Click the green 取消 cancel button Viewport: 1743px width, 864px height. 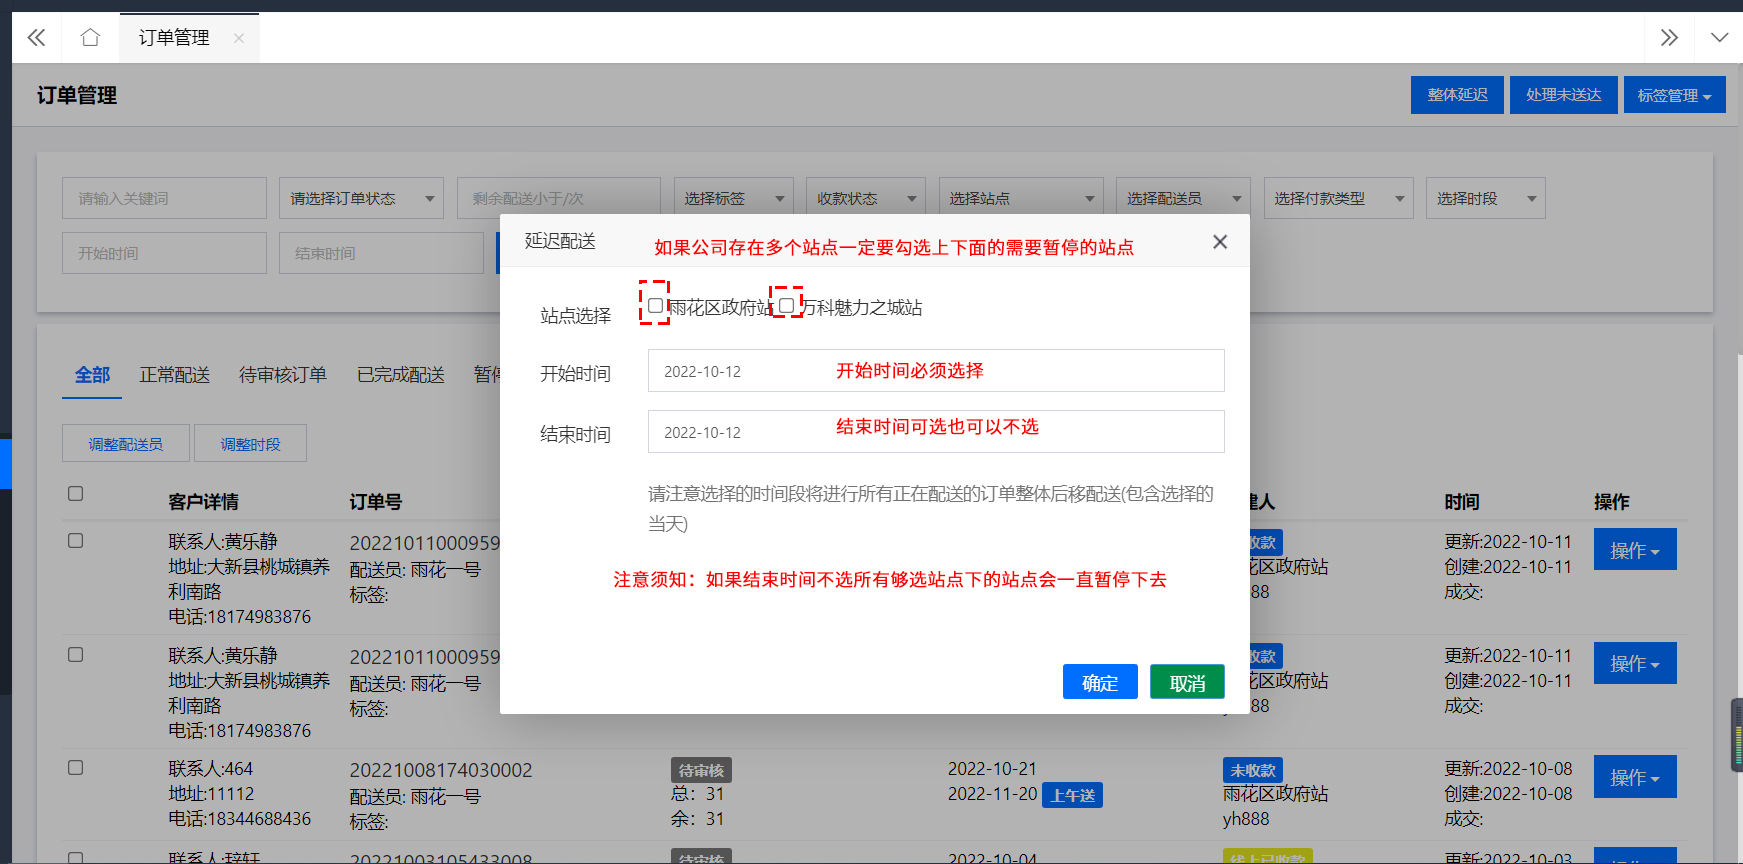coord(1187,682)
